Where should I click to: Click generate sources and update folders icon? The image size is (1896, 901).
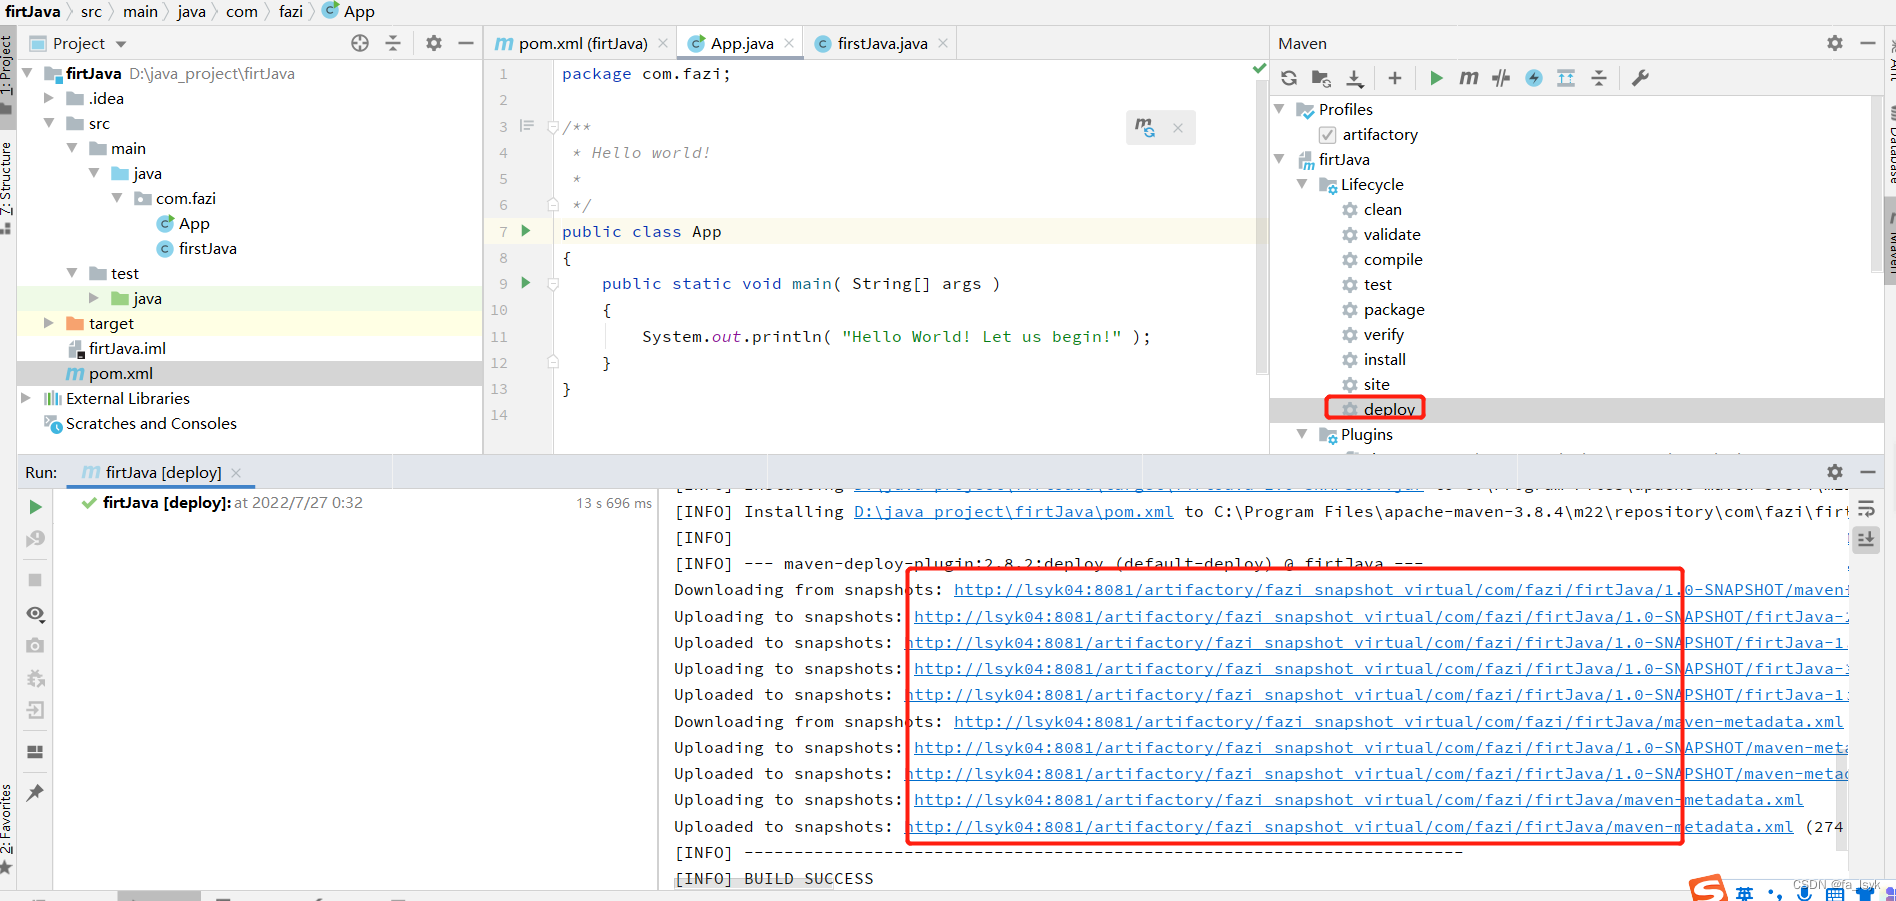pyautogui.click(x=1321, y=78)
